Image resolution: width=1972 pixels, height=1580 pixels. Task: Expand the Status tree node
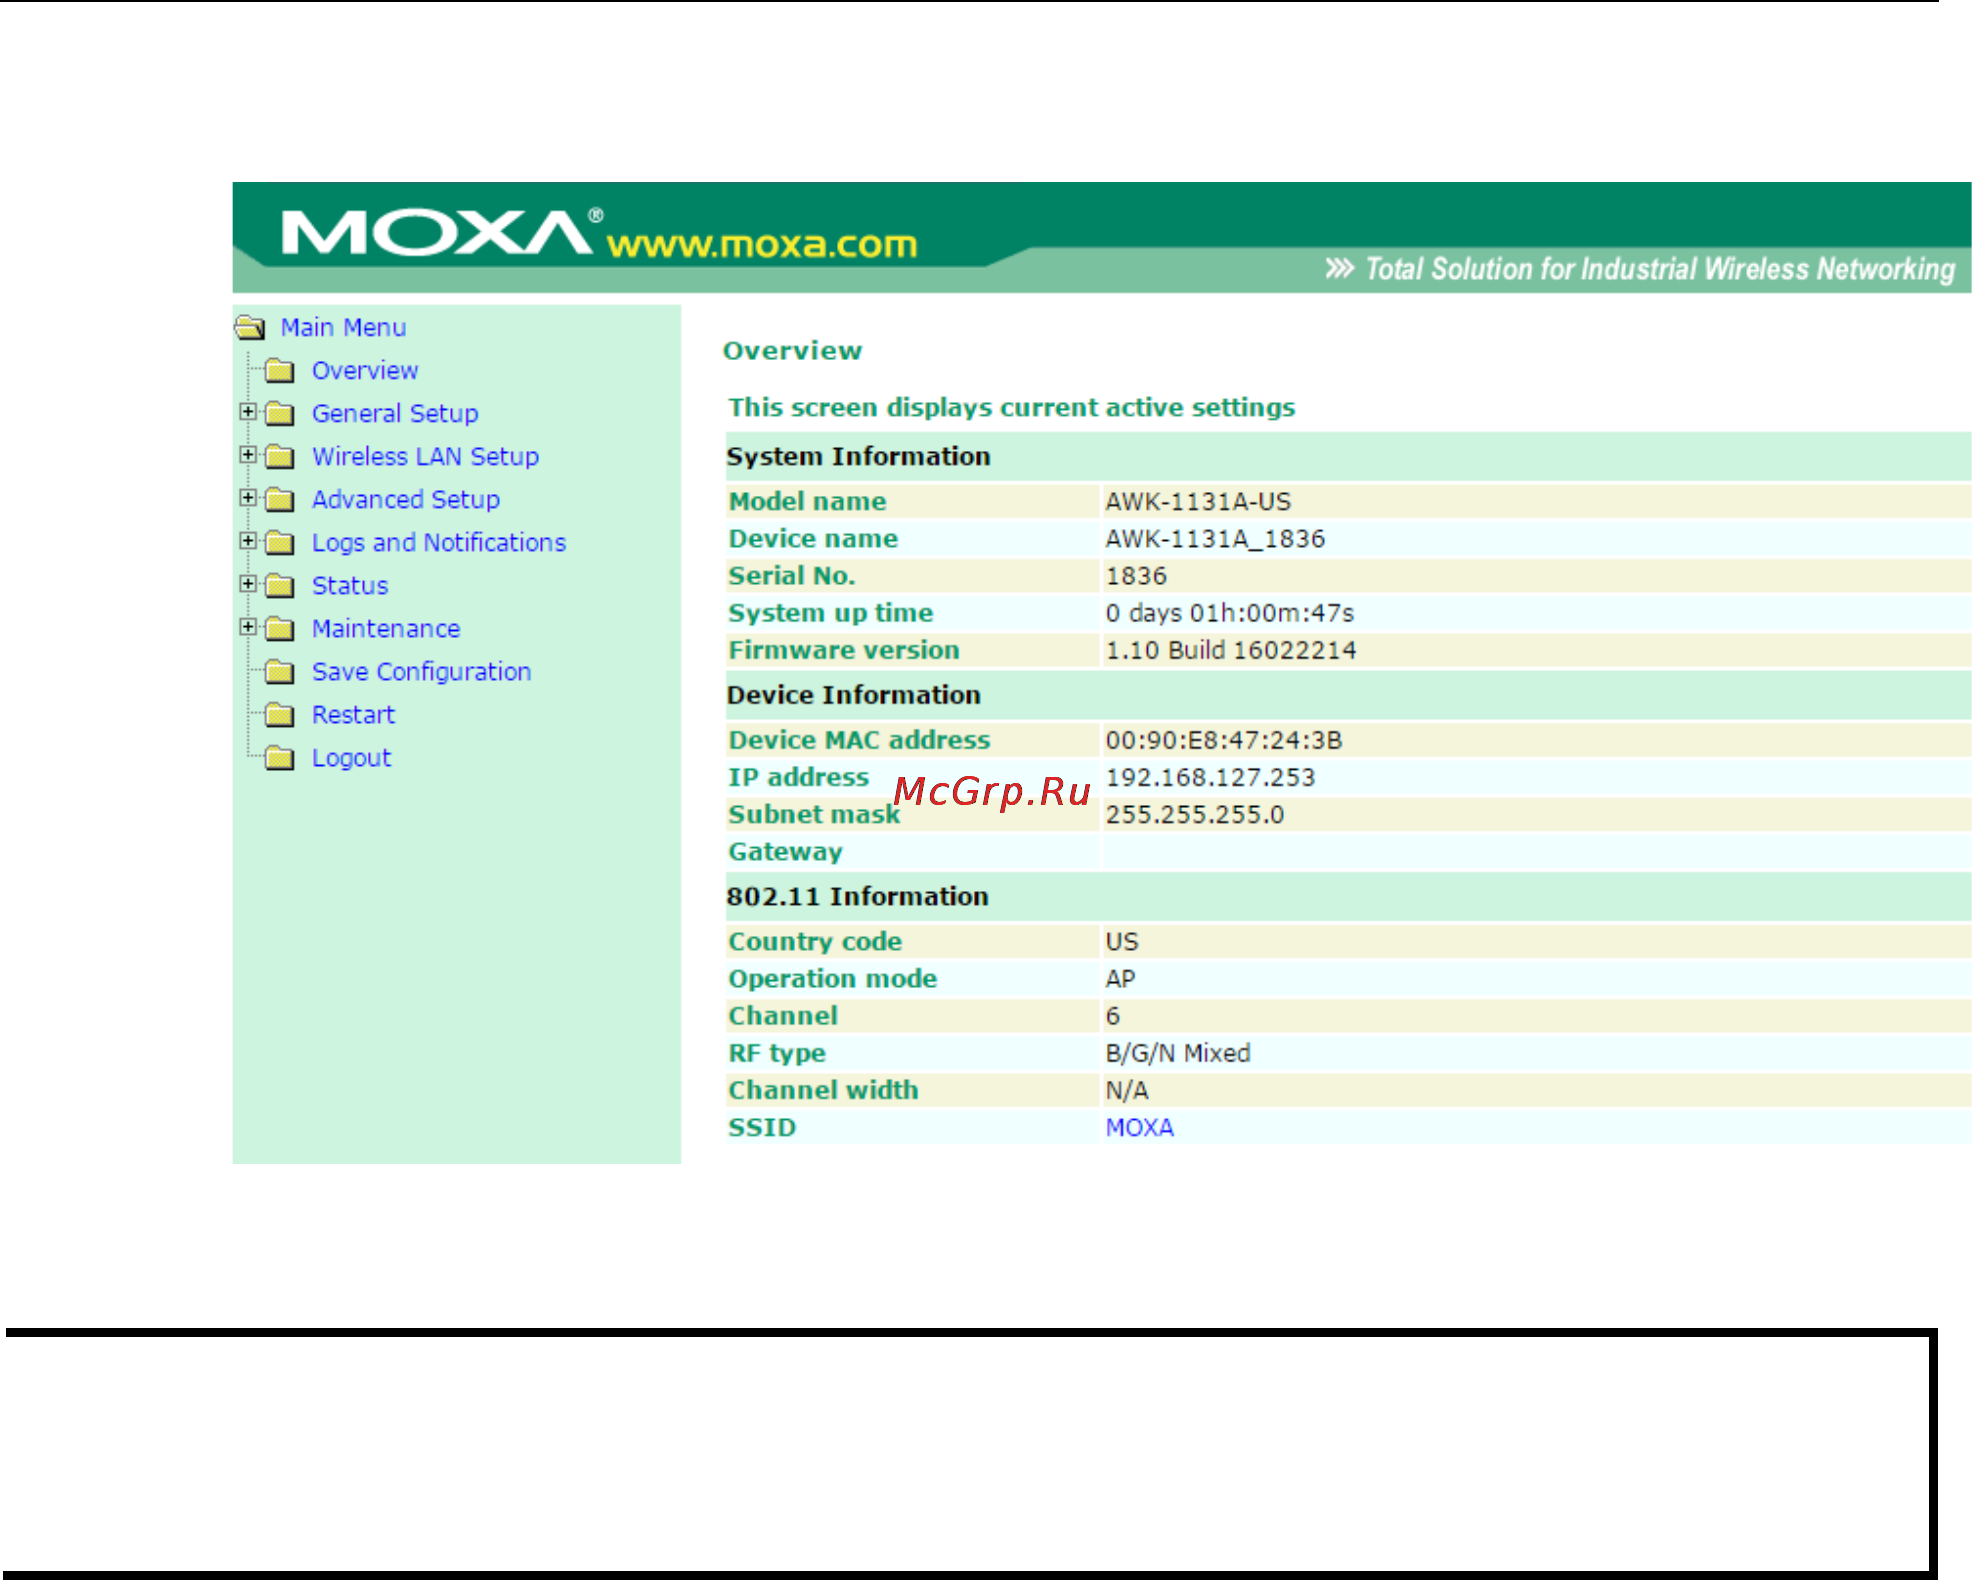[x=248, y=583]
